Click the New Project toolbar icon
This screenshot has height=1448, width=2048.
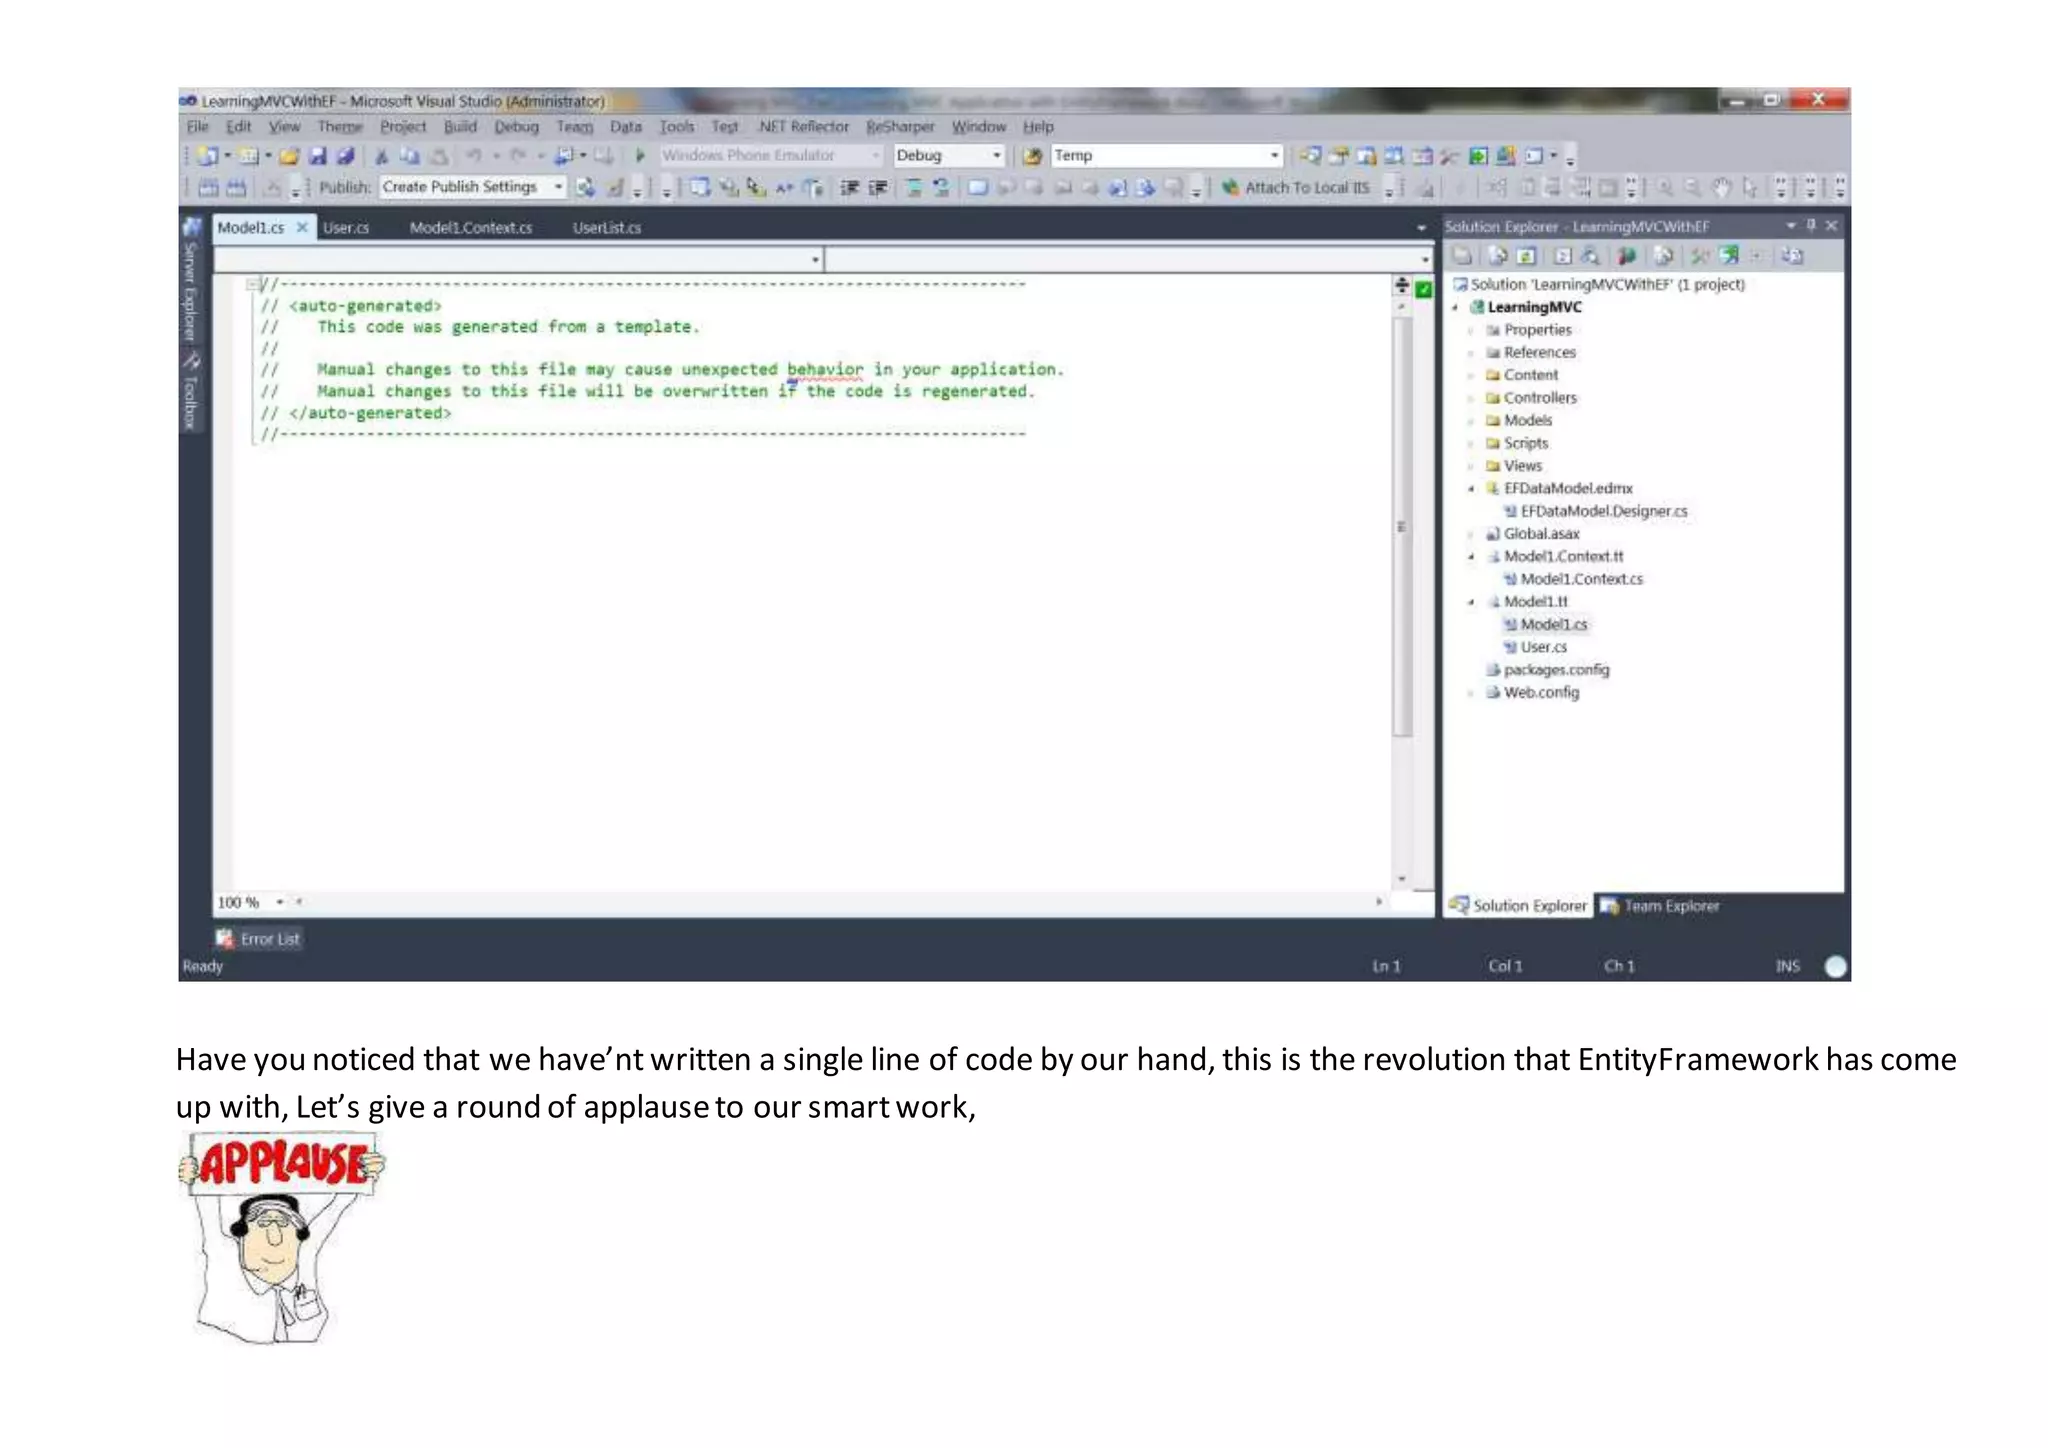[x=208, y=156]
